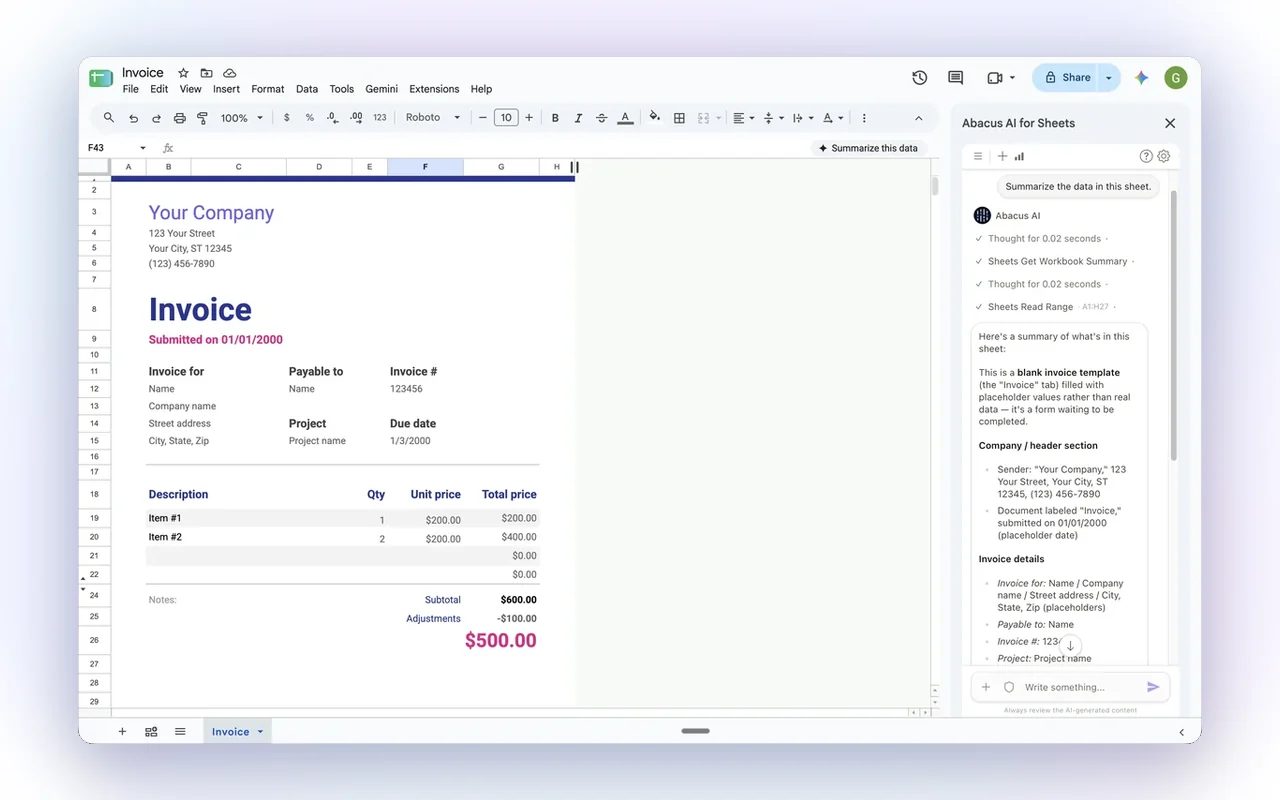The image size is (1280, 800).
Task: Apply percent format from toolbar
Action: [x=310, y=118]
